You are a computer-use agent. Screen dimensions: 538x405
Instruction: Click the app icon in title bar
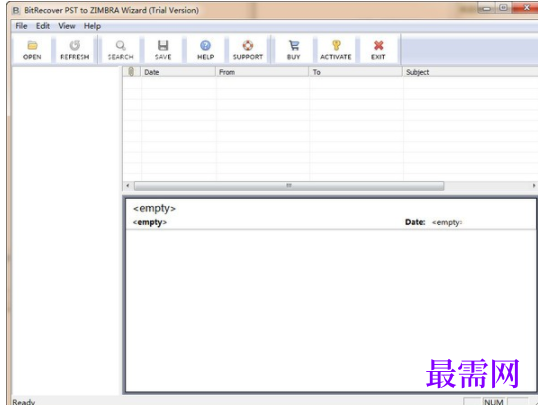pyautogui.click(x=16, y=11)
